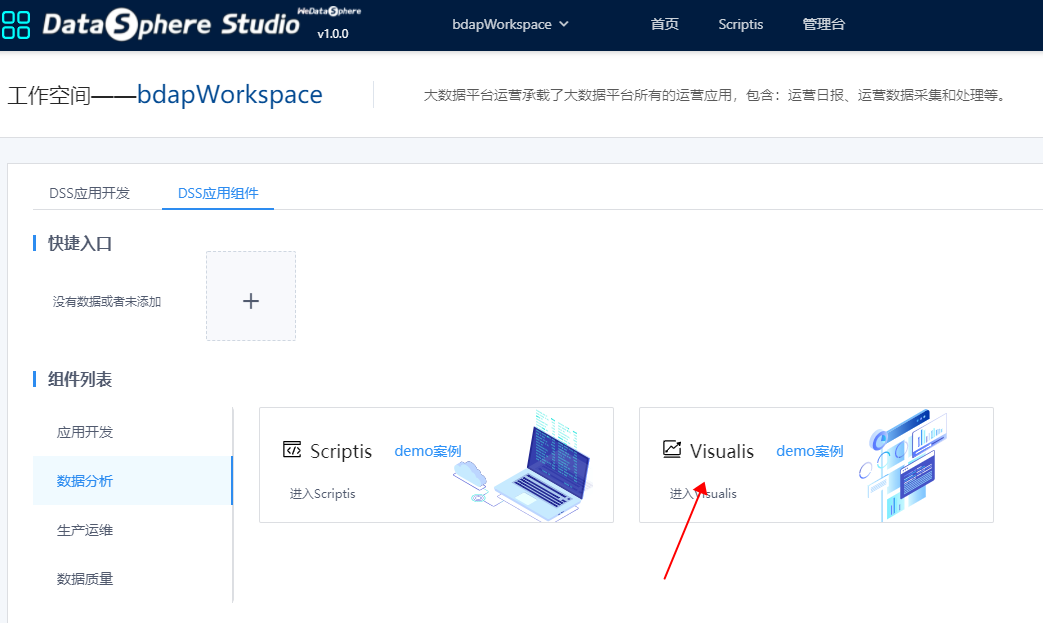This screenshot has width=1043, height=623.
Task: Click the Visualis chart icon
Action: click(672, 449)
